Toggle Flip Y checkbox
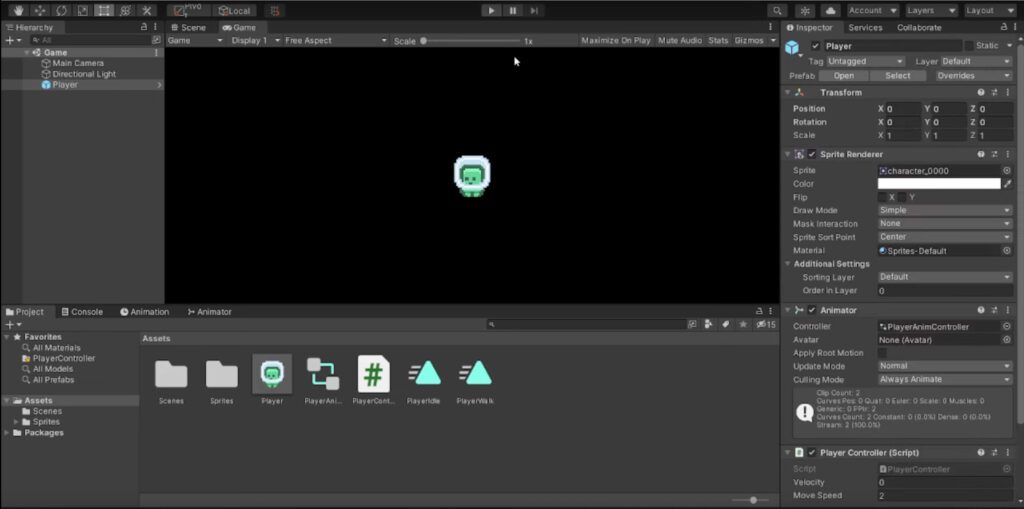 tap(902, 197)
